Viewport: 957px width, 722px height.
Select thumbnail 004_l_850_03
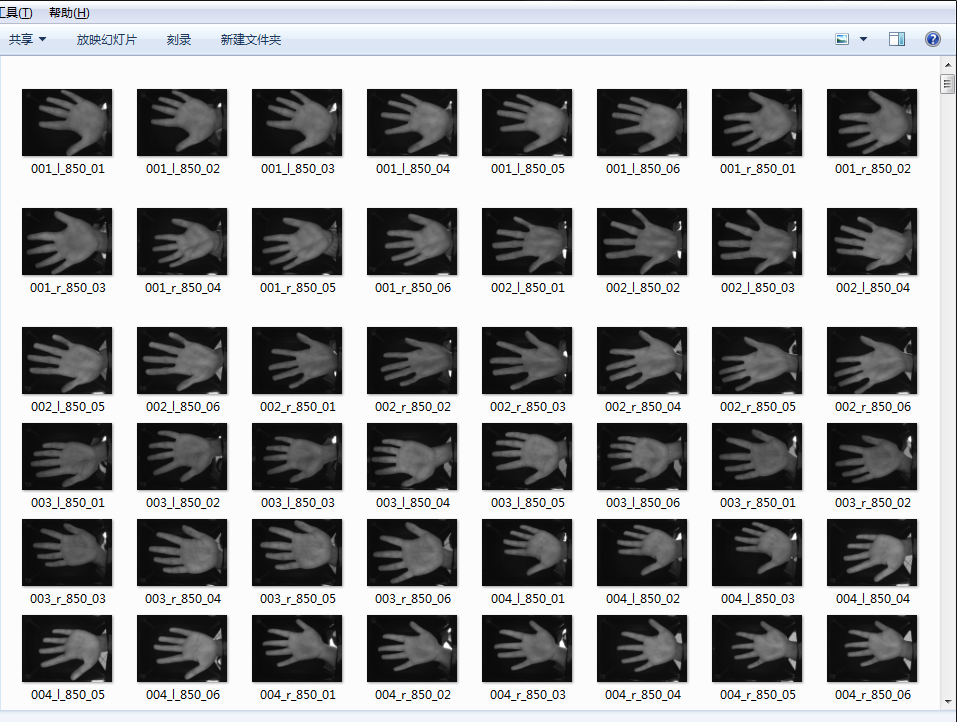[x=757, y=552]
